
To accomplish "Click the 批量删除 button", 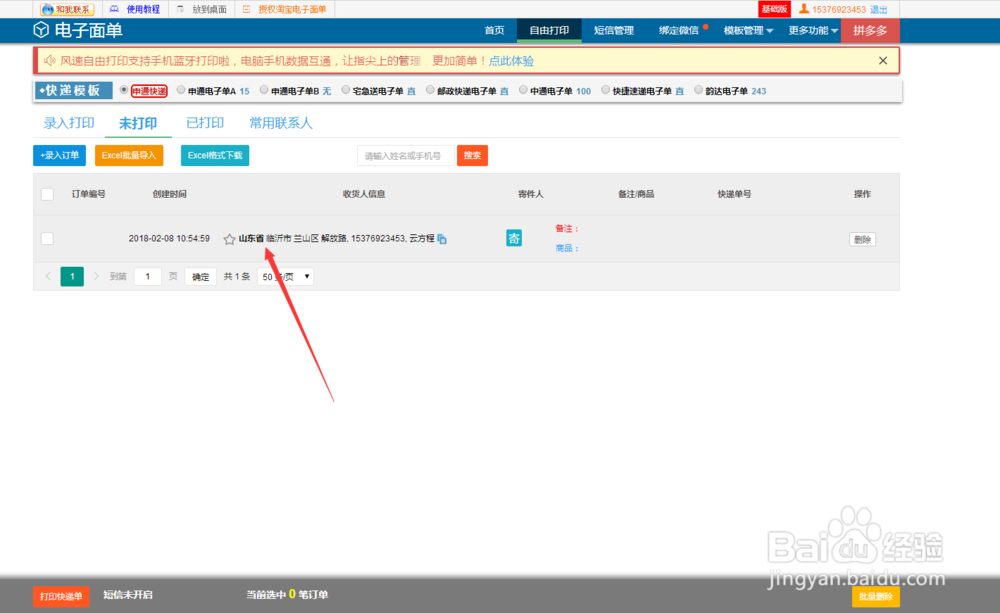I will 876,596.
